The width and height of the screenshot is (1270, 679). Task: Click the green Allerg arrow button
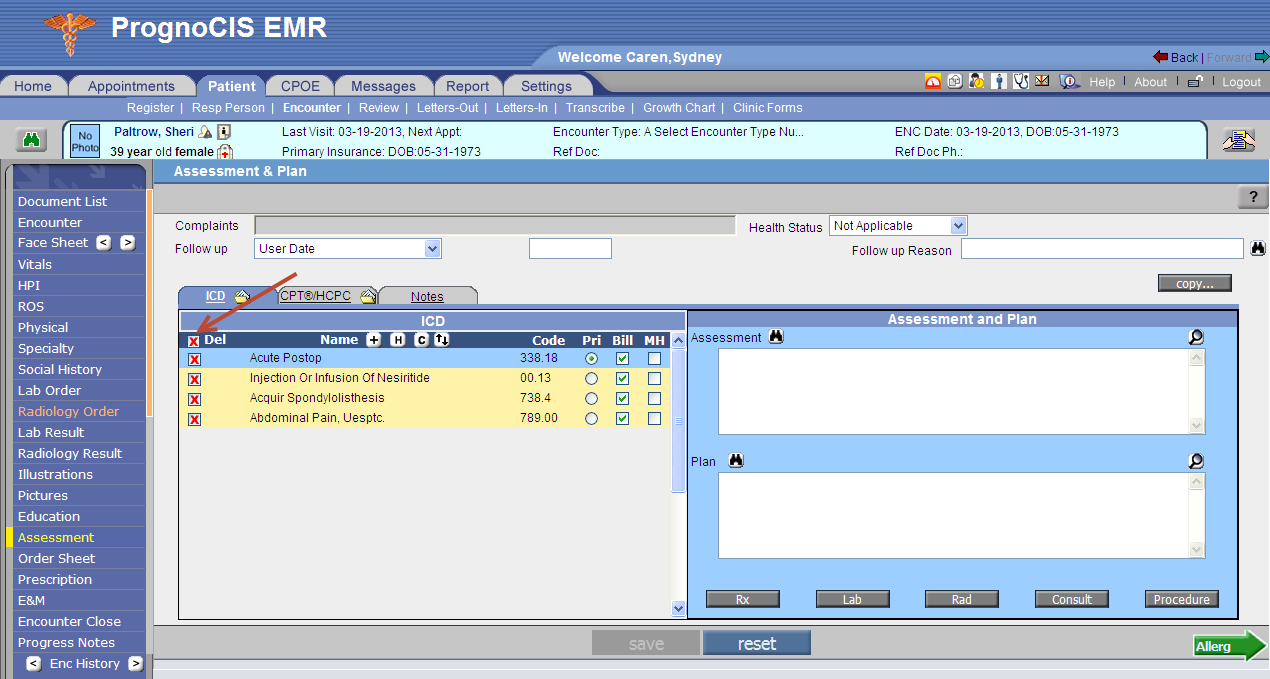(1230, 646)
